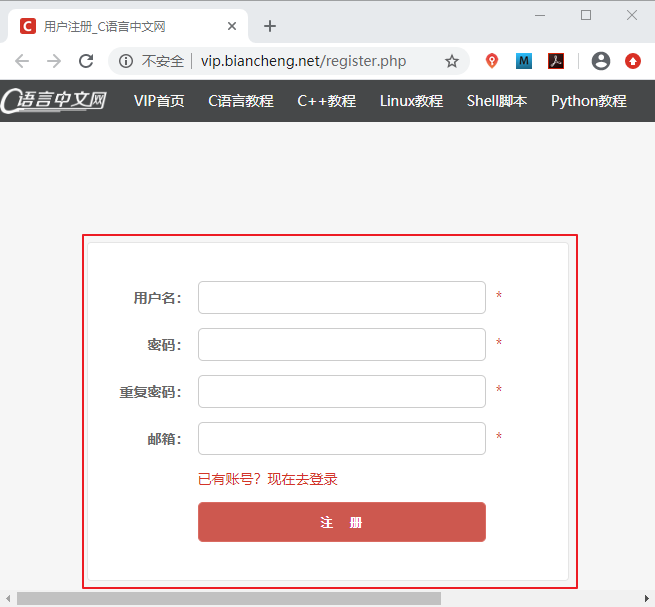The width and height of the screenshot is (655, 607).
Task: Click the red update arrow icon
Action: point(633,61)
